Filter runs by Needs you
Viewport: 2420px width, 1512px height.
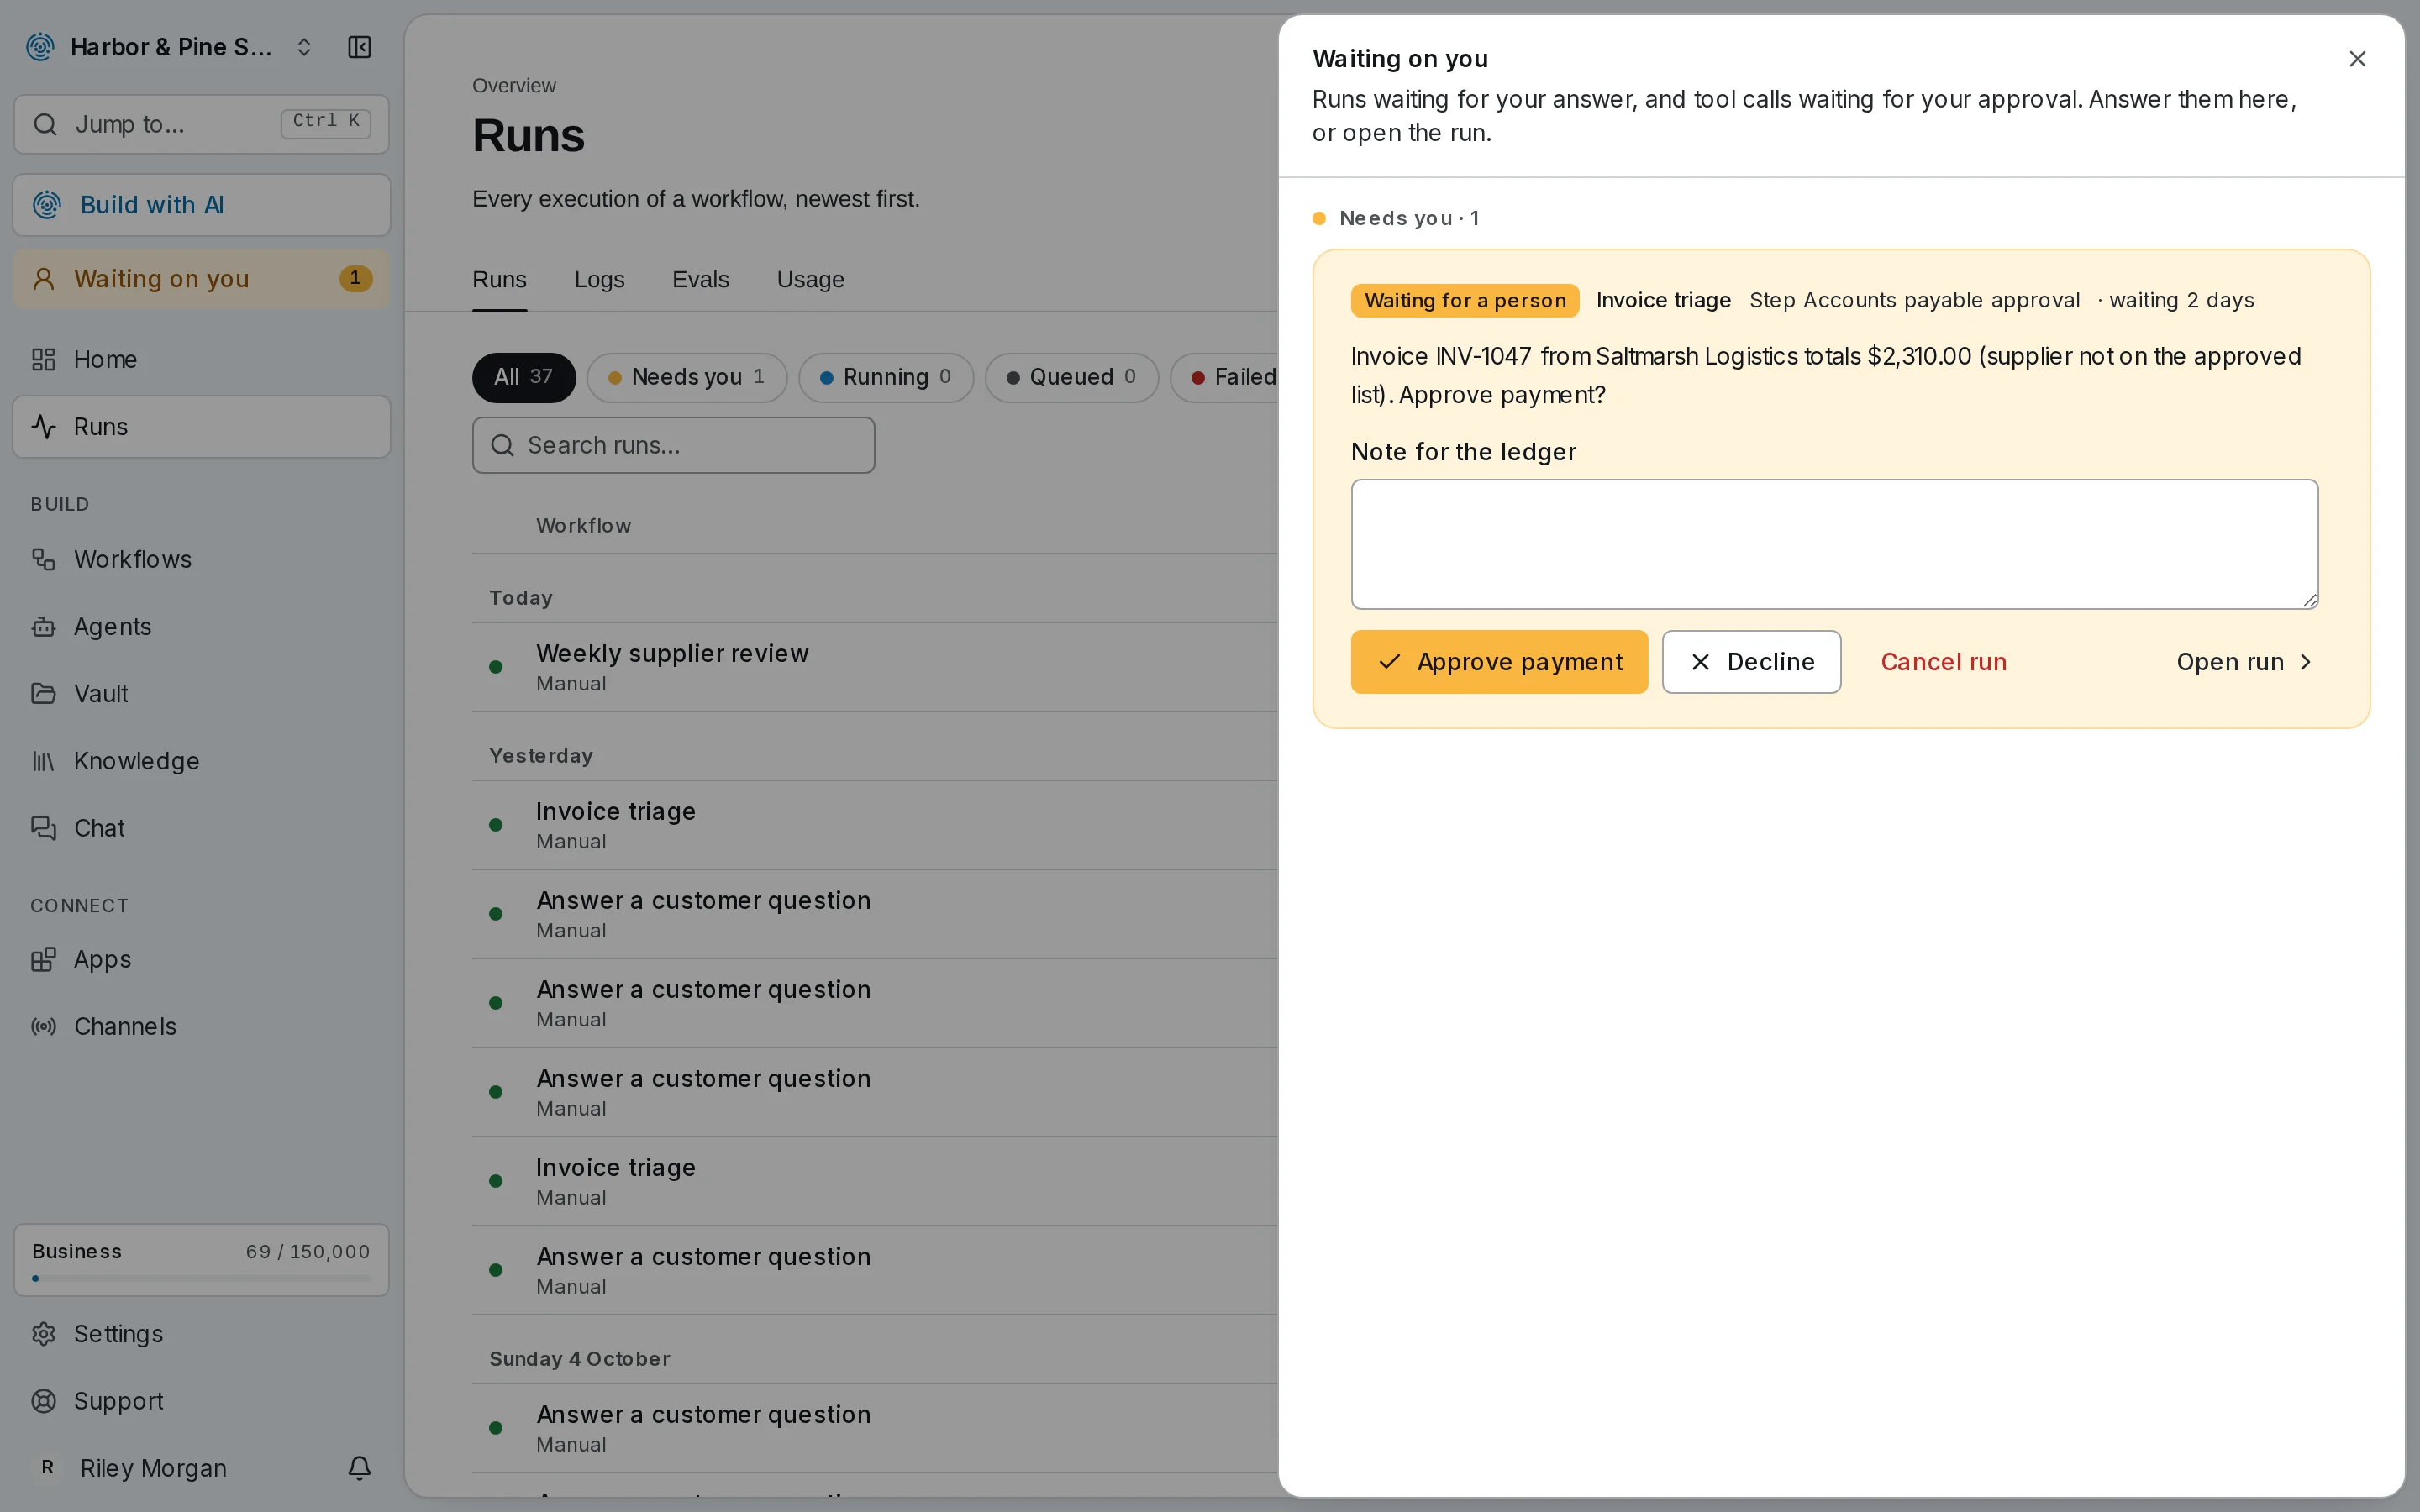tap(687, 377)
